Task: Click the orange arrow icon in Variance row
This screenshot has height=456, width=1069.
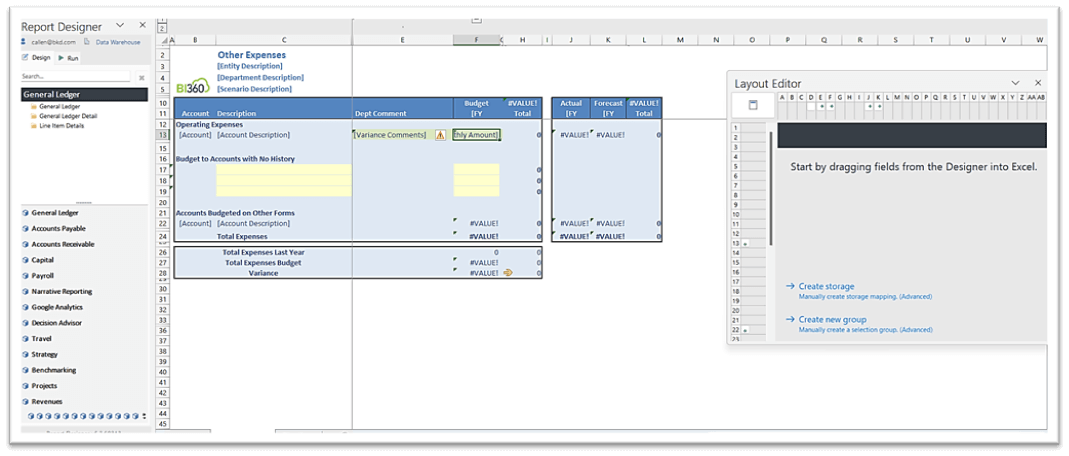Action: click(508, 272)
